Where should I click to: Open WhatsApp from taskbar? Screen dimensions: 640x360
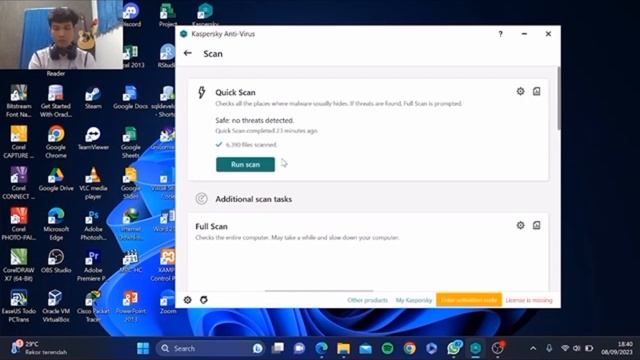(453, 348)
